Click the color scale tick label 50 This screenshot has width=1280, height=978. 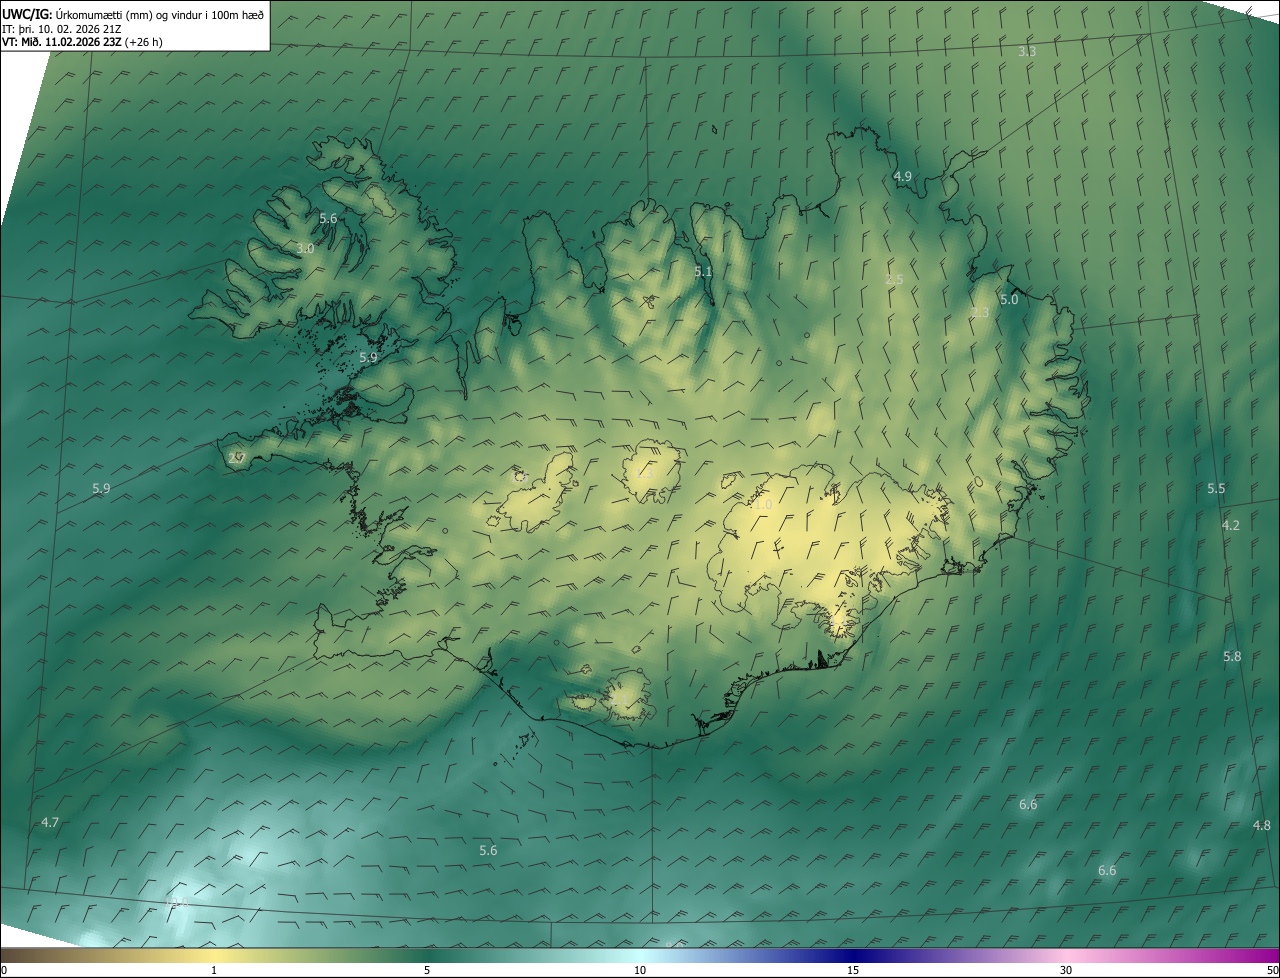pyautogui.click(x=1272, y=971)
